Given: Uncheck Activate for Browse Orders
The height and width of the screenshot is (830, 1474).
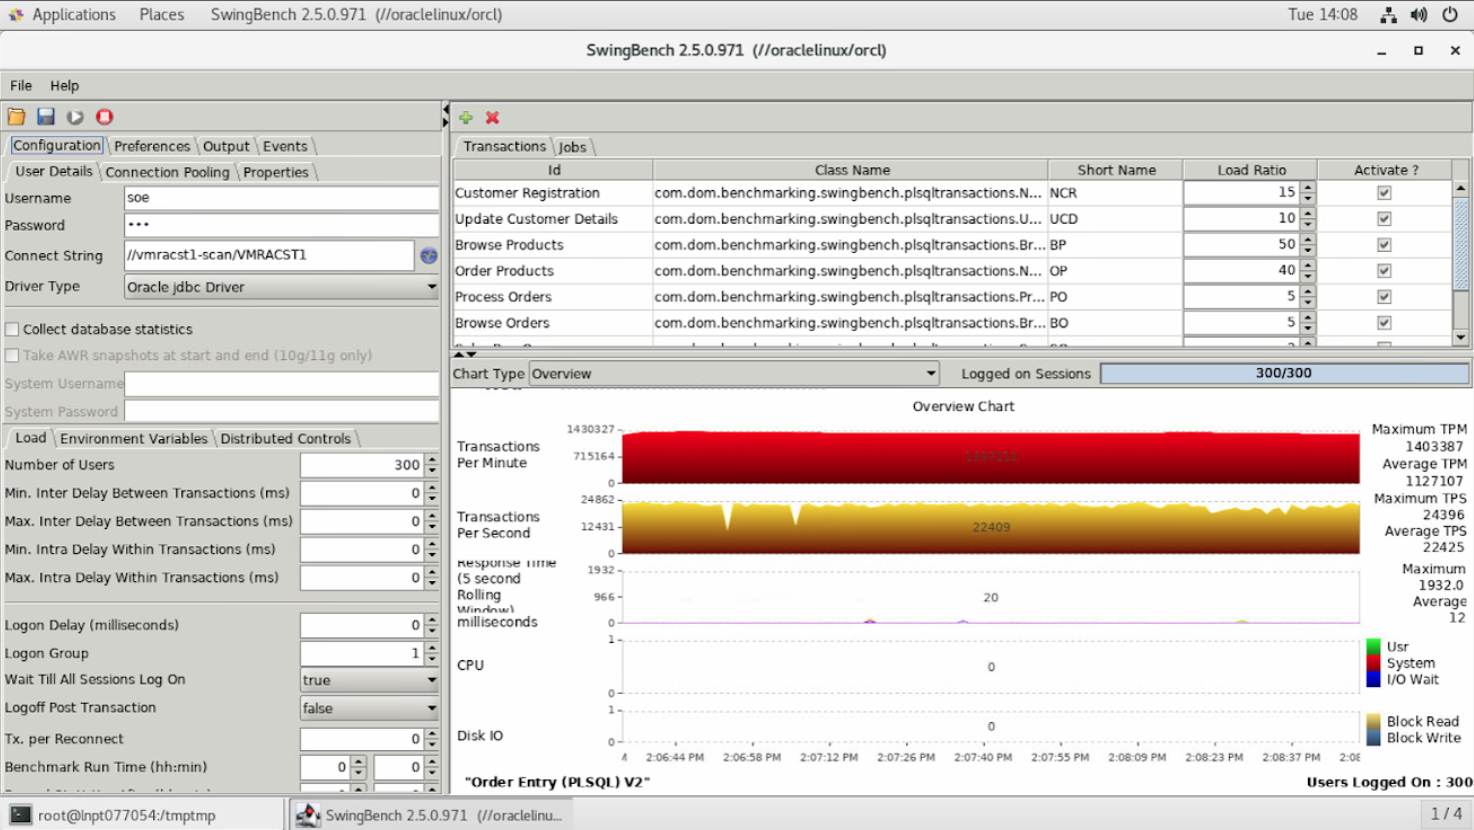Looking at the screenshot, I should tap(1384, 323).
